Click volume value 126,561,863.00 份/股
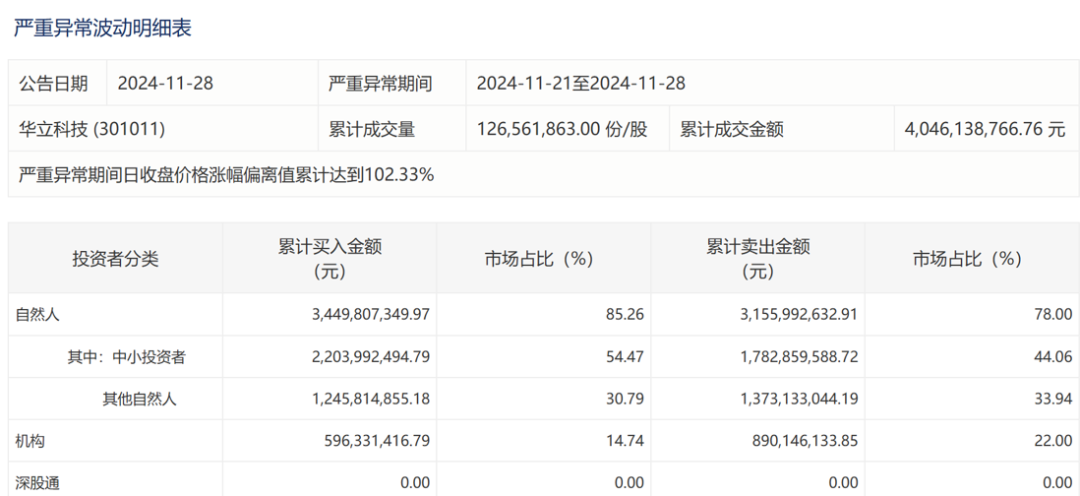The image size is (1080, 496). point(562,130)
